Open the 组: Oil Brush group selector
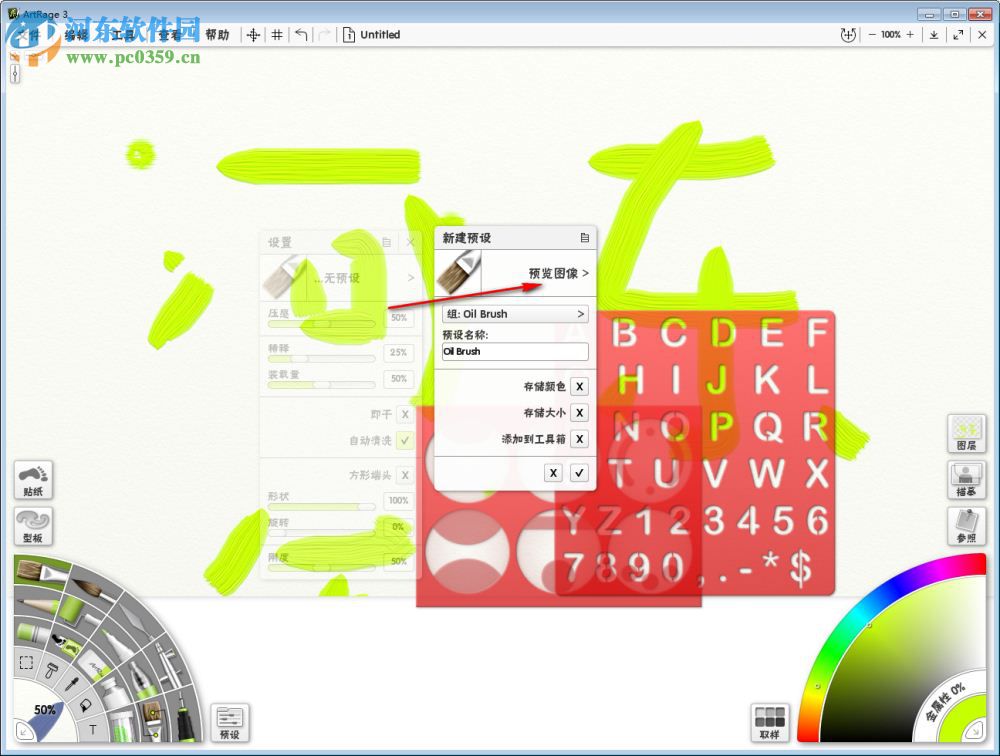Viewport: 1000px width, 756px height. point(514,313)
